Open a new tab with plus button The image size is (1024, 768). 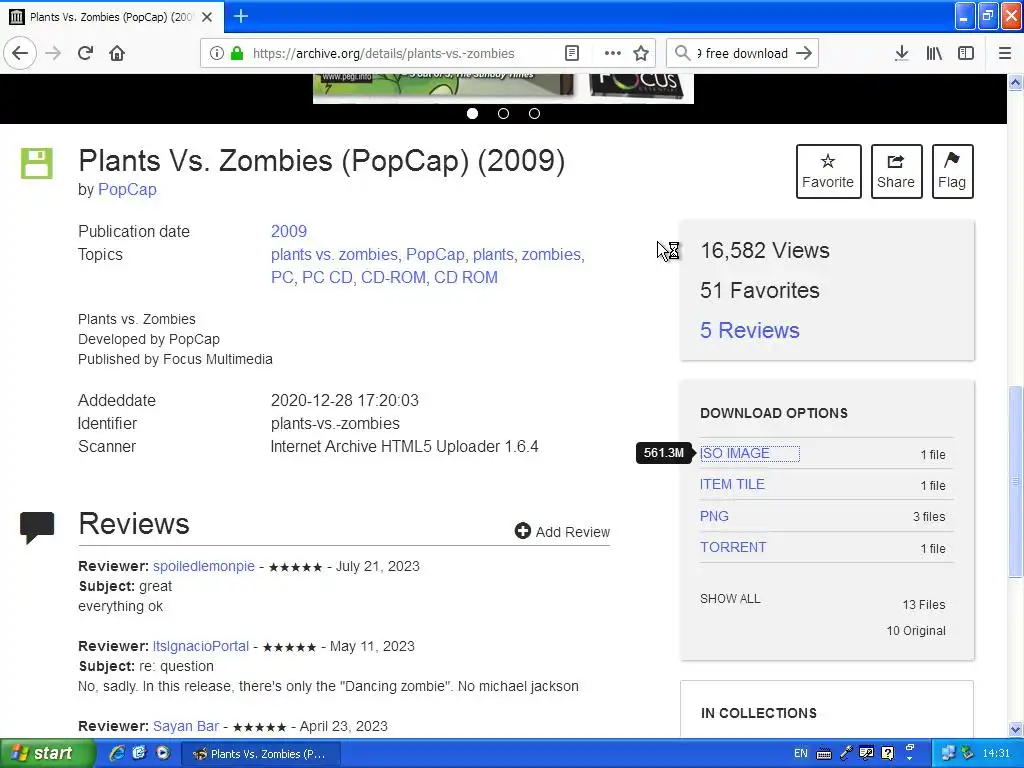(x=240, y=16)
